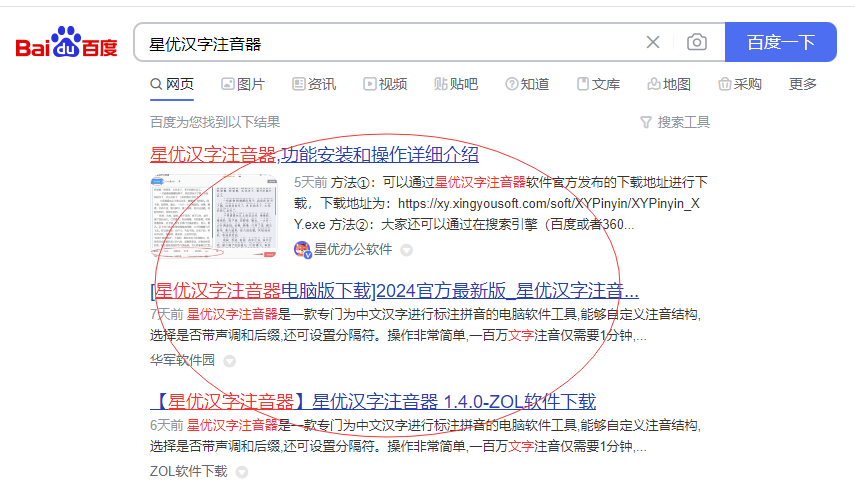
Task: Click the text 百度为您找到以下结果
Action: pyautogui.click(x=215, y=122)
